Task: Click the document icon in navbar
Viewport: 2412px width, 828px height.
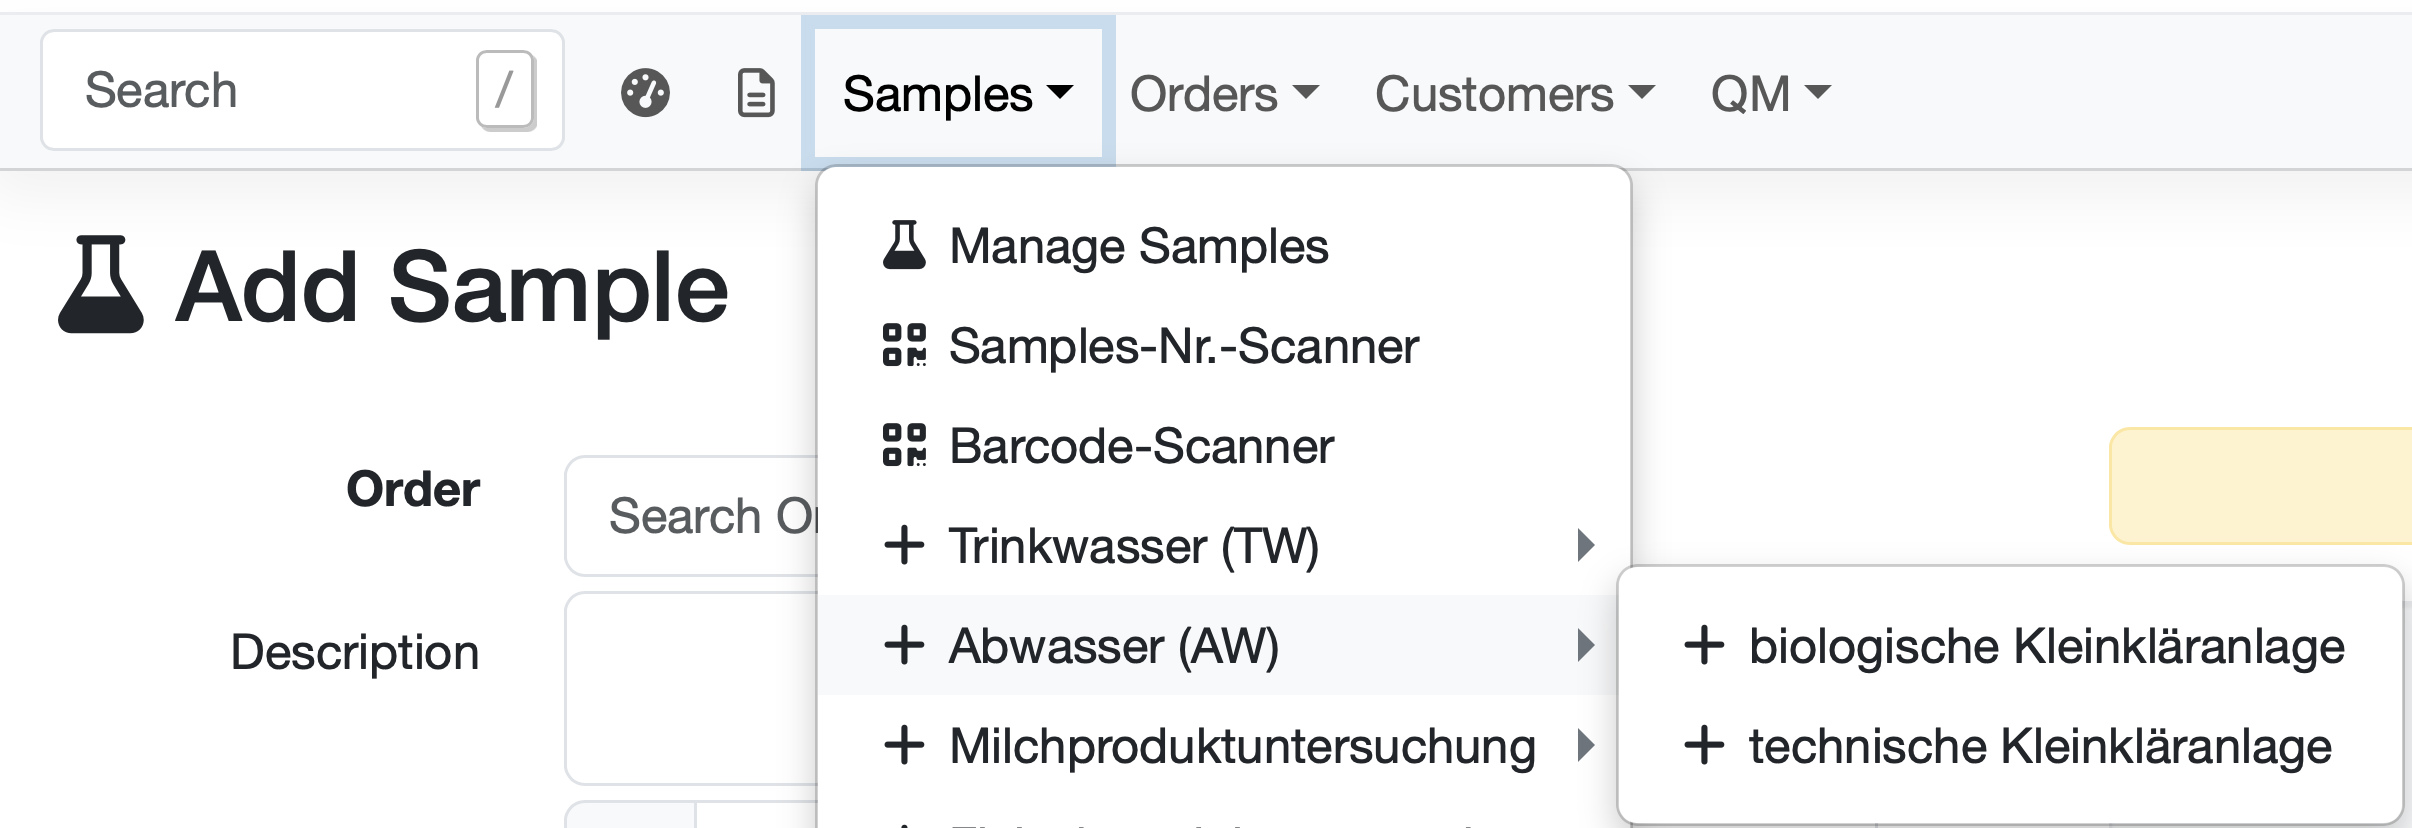Action: [756, 94]
